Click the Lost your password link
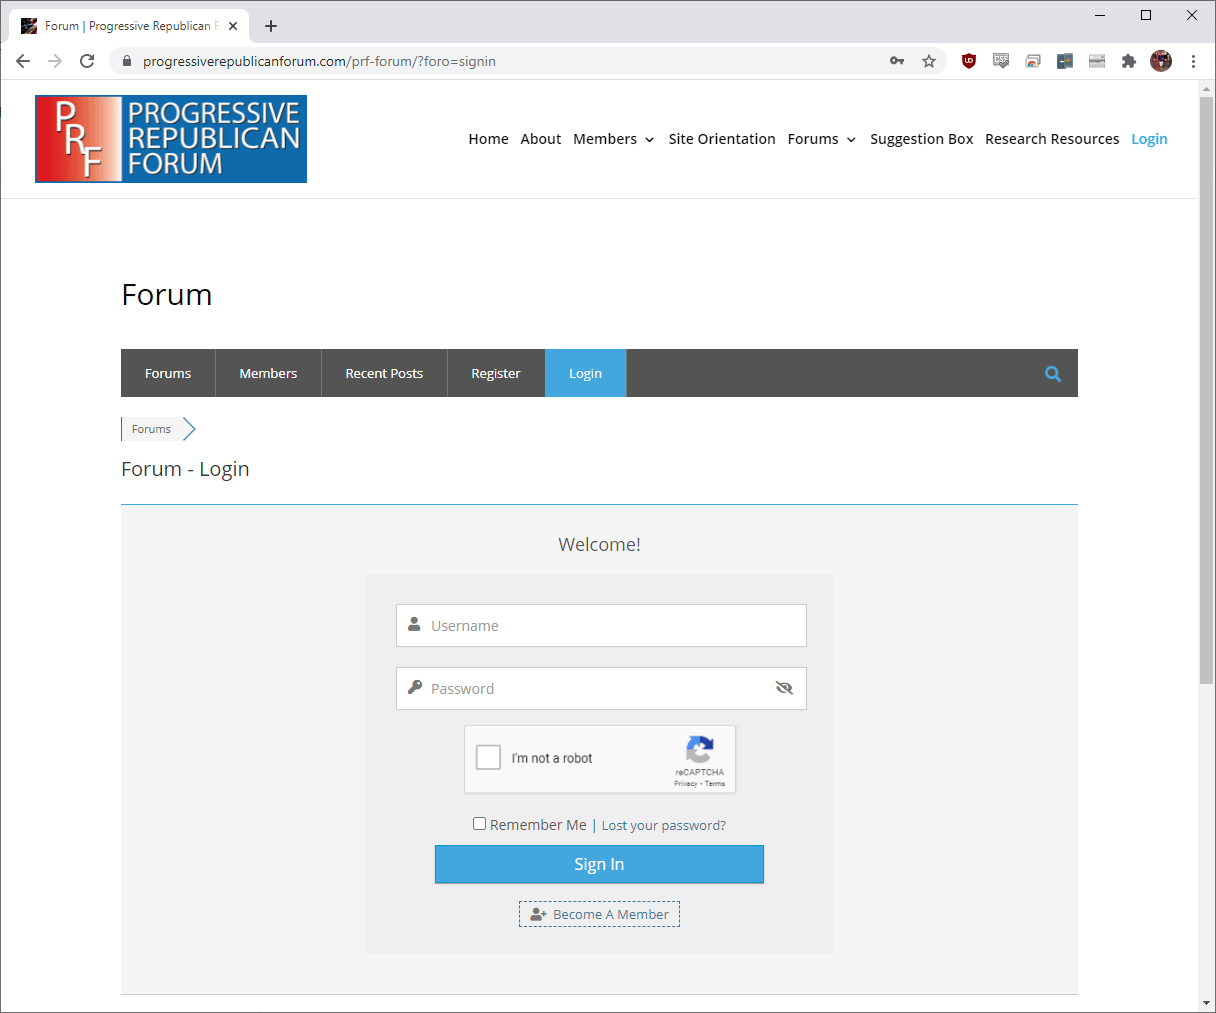 (x=663, y=825)
